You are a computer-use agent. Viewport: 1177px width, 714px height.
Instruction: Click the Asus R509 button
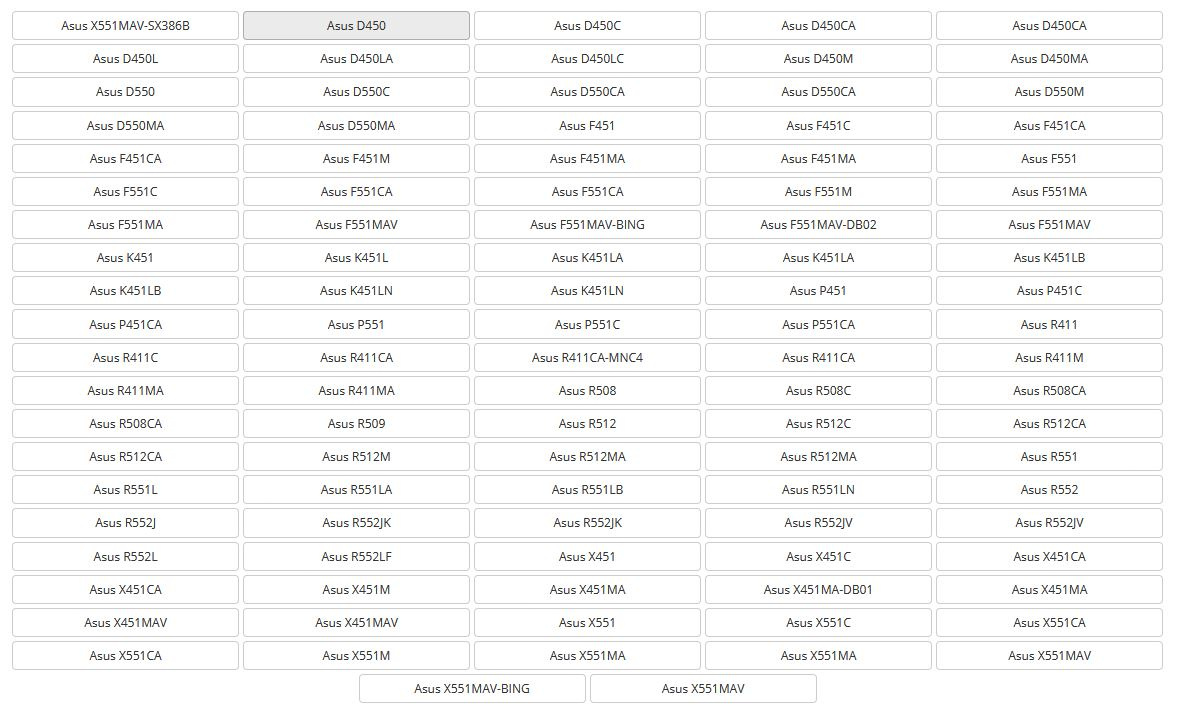[x=356, y=424]
